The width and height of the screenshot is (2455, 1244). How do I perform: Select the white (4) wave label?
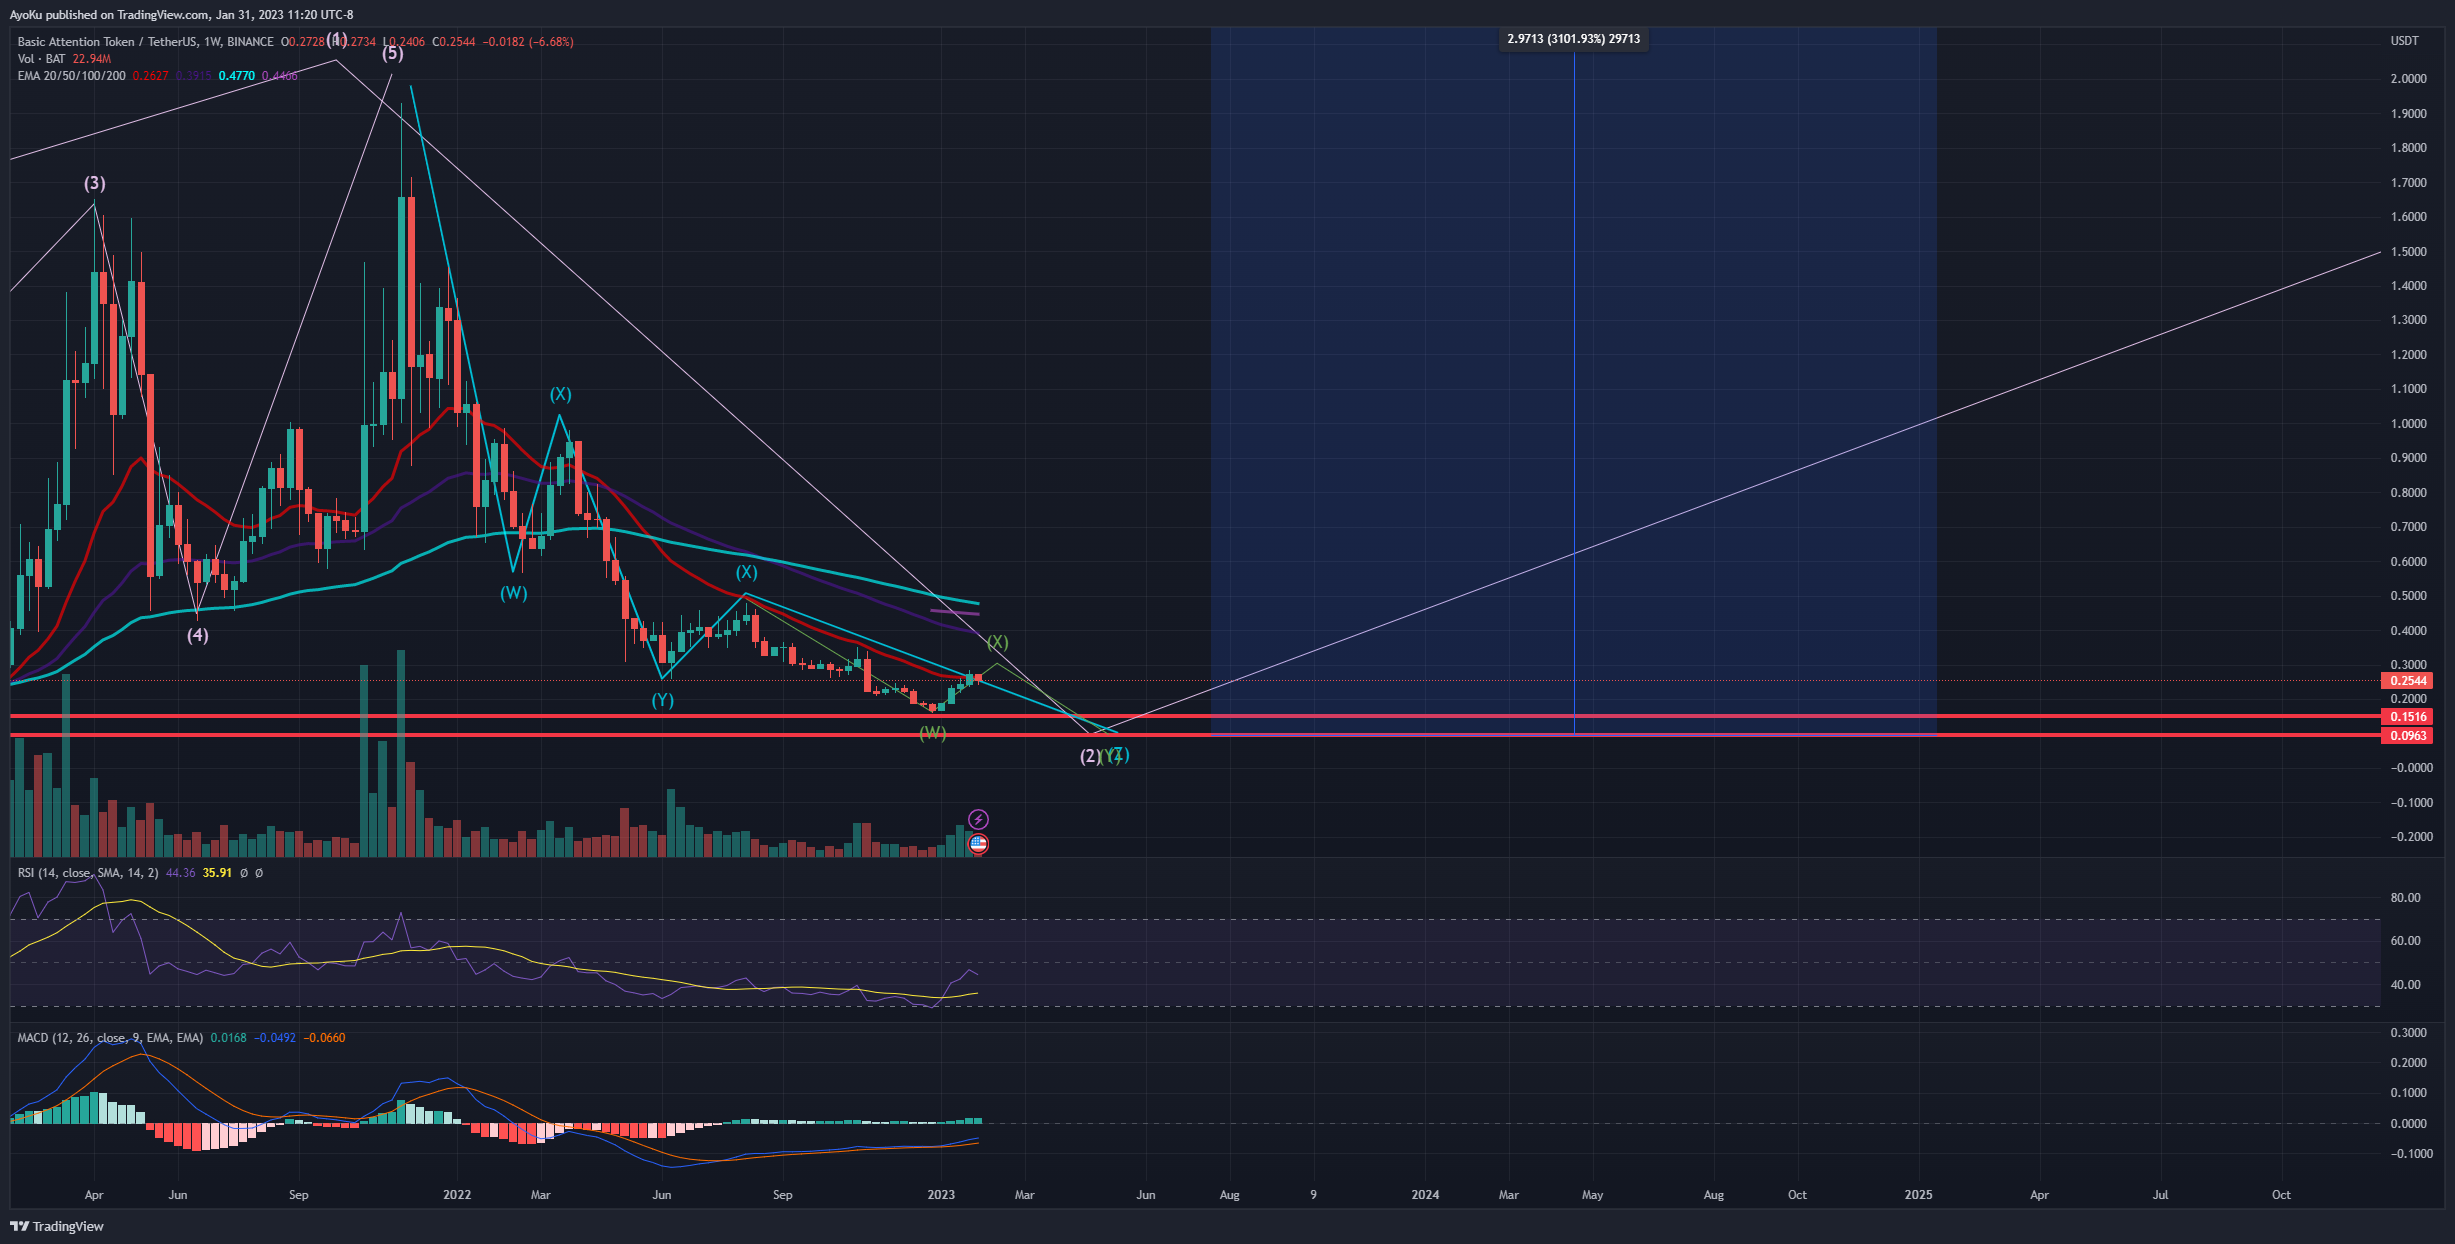coord(198,636)
